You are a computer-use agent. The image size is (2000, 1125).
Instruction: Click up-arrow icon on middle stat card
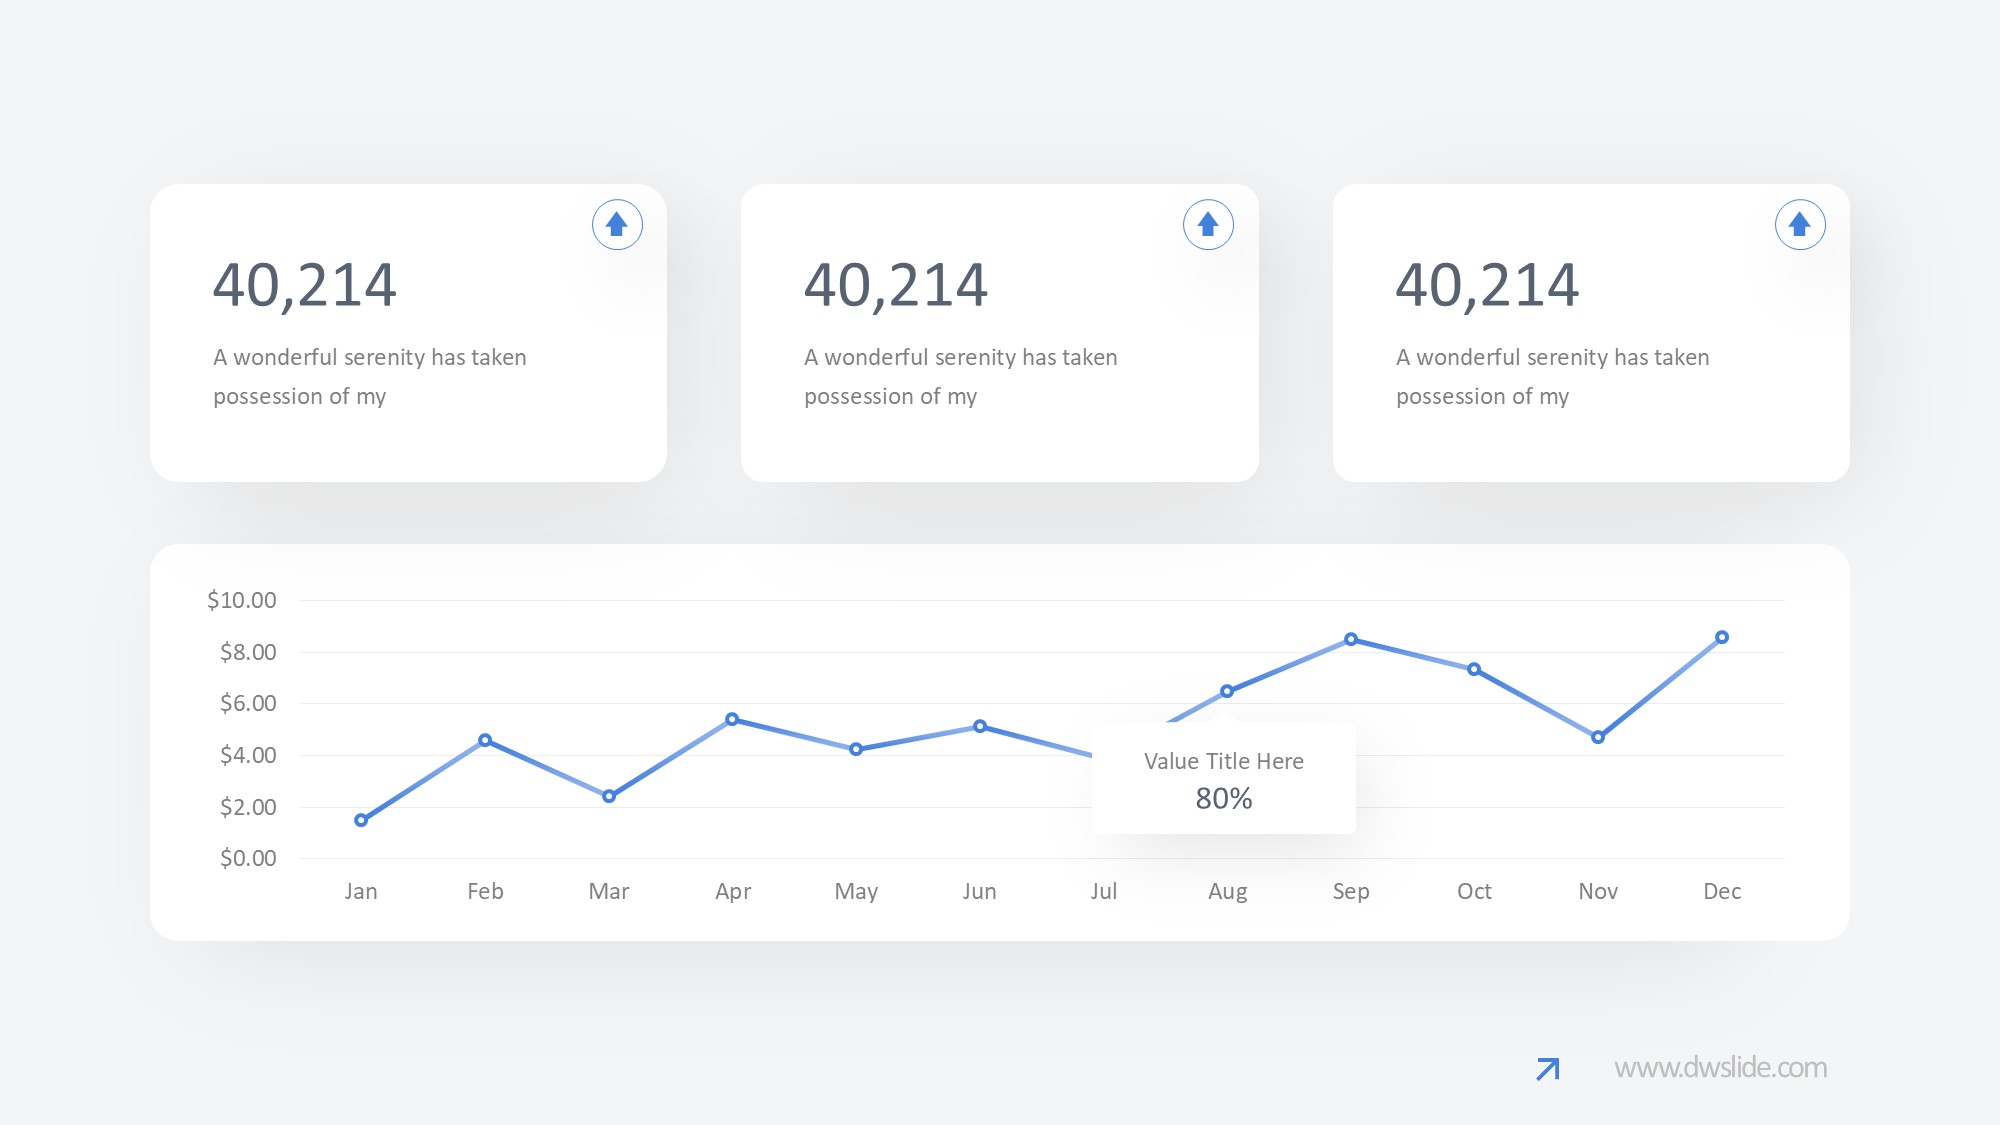click(x=1208, y=225)
